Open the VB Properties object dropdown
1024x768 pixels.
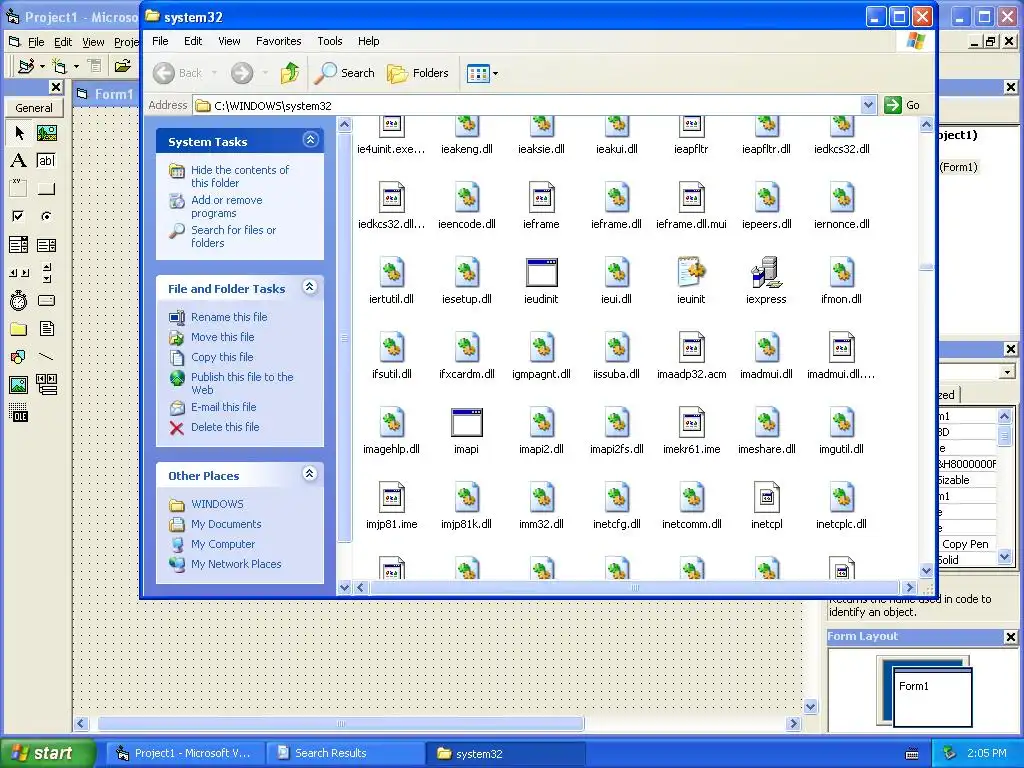pos(1008,372)
